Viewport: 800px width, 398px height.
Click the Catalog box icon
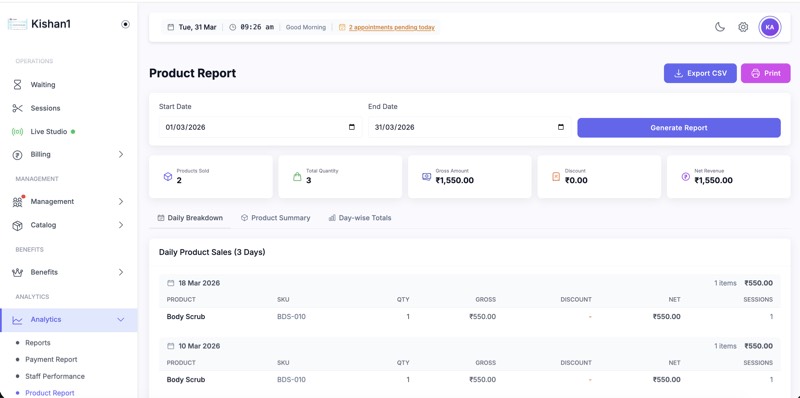pyautogui.click(x=17, y=225)
